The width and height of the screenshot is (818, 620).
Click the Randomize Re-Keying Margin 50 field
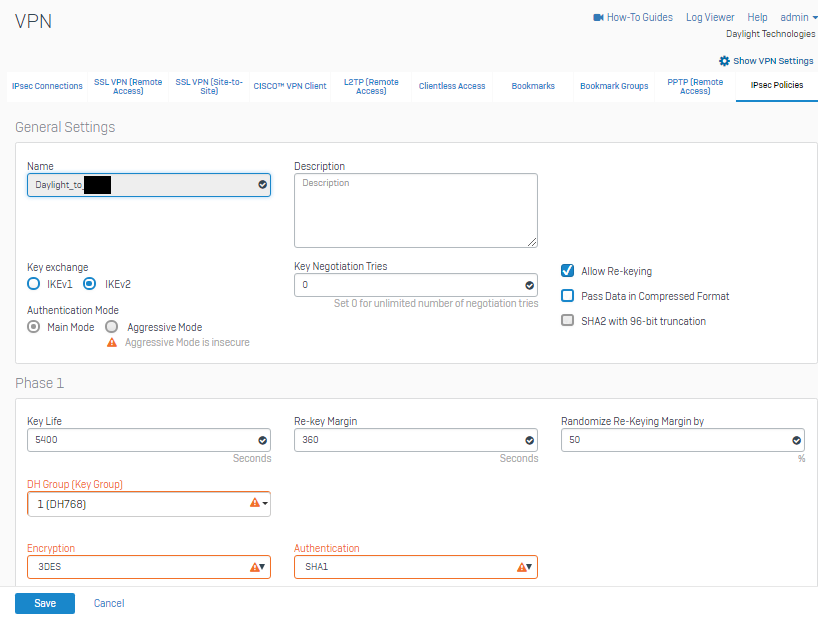pos(683,440)
